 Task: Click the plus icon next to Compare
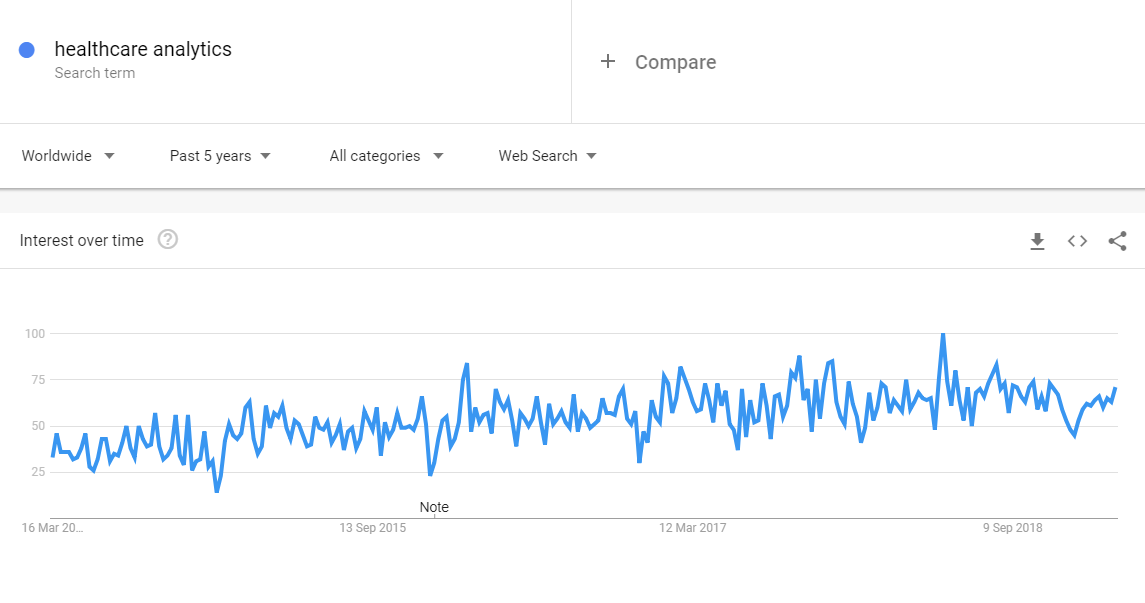pyautogui.click(x=608, y=61)
